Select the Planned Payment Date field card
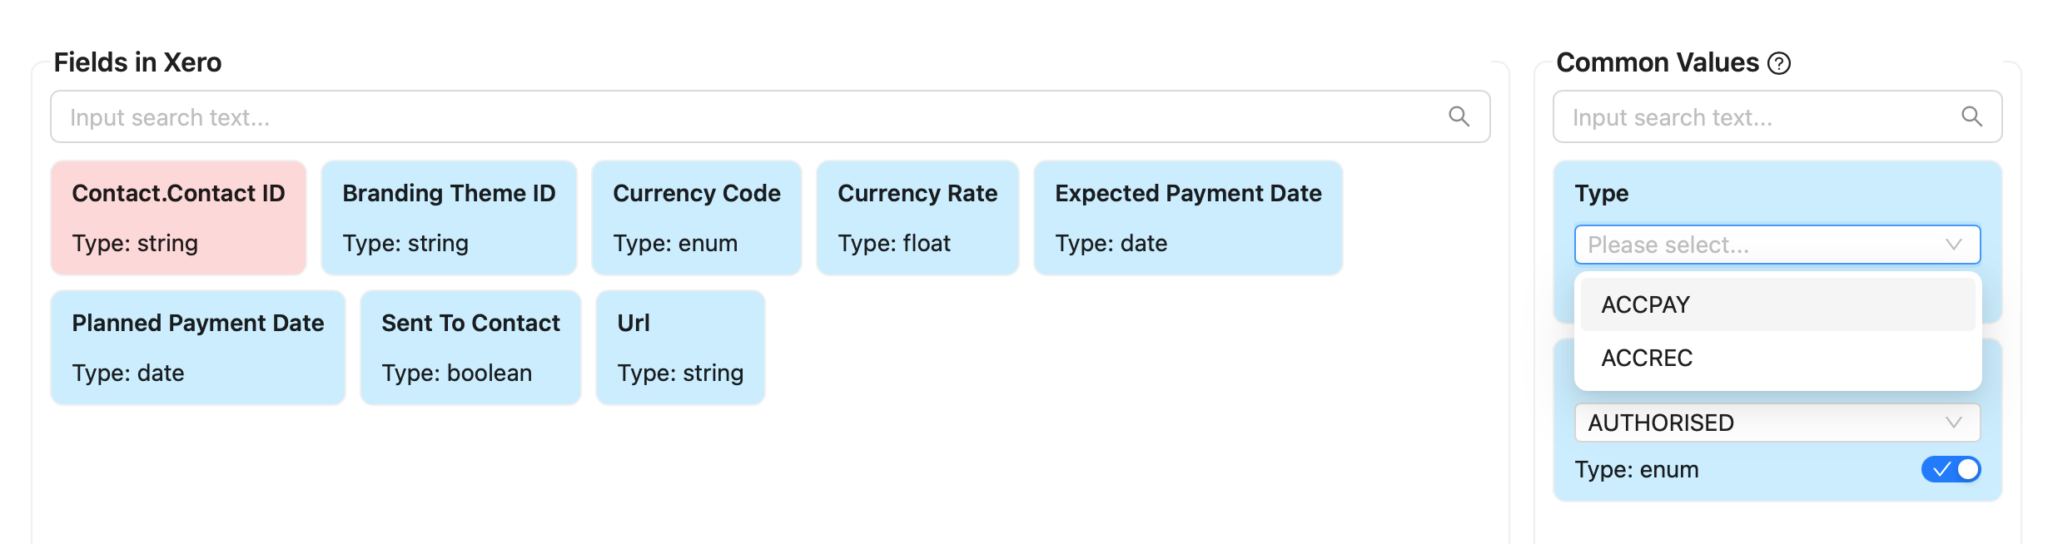Screen dimensions: 2048x544 click(x=198, y=348)
